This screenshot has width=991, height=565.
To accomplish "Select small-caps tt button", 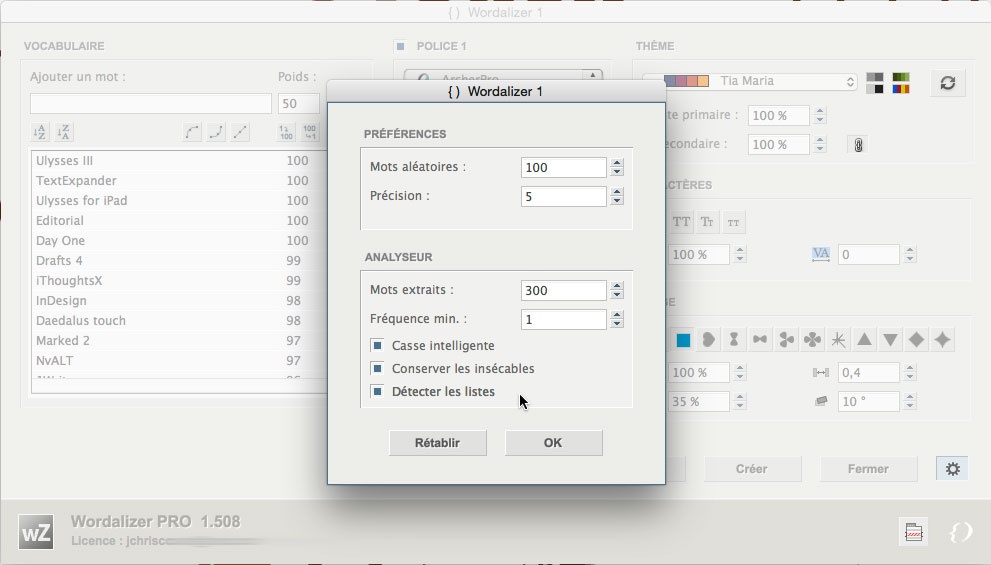I will pyautogui.click(x=733, y=222).
